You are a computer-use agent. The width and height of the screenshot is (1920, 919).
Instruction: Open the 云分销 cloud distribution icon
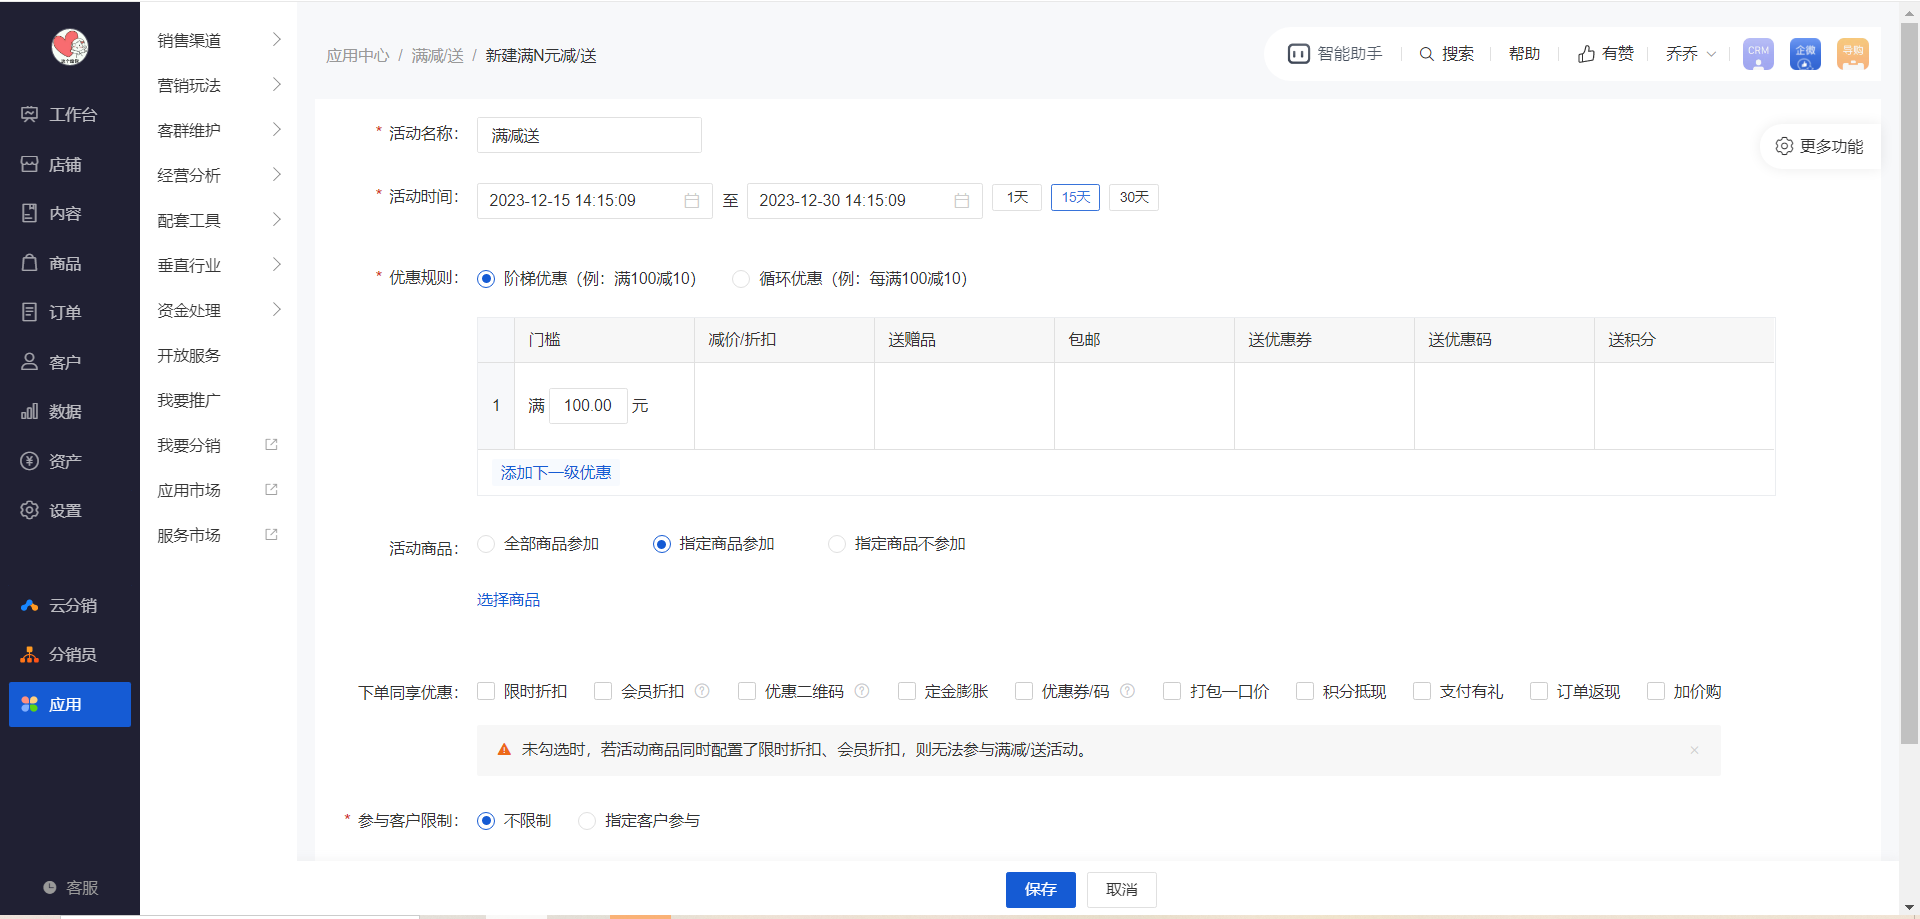click(29, 605)
